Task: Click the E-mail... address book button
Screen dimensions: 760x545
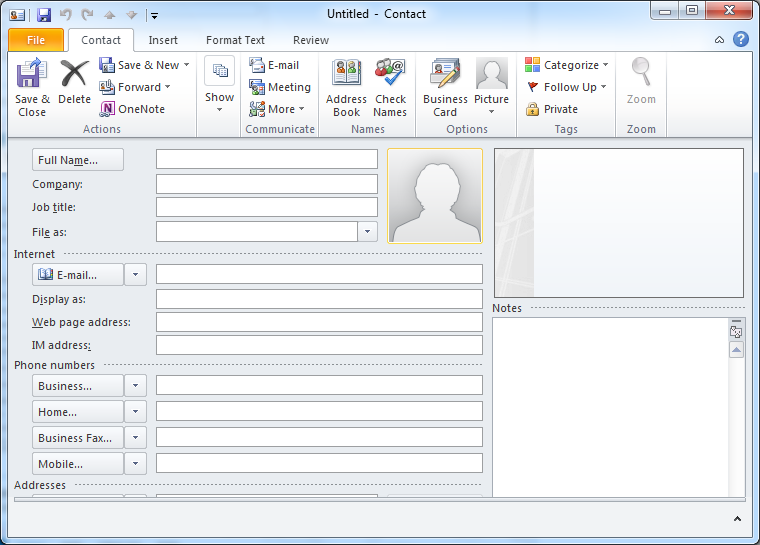Action: coord(78,275)
